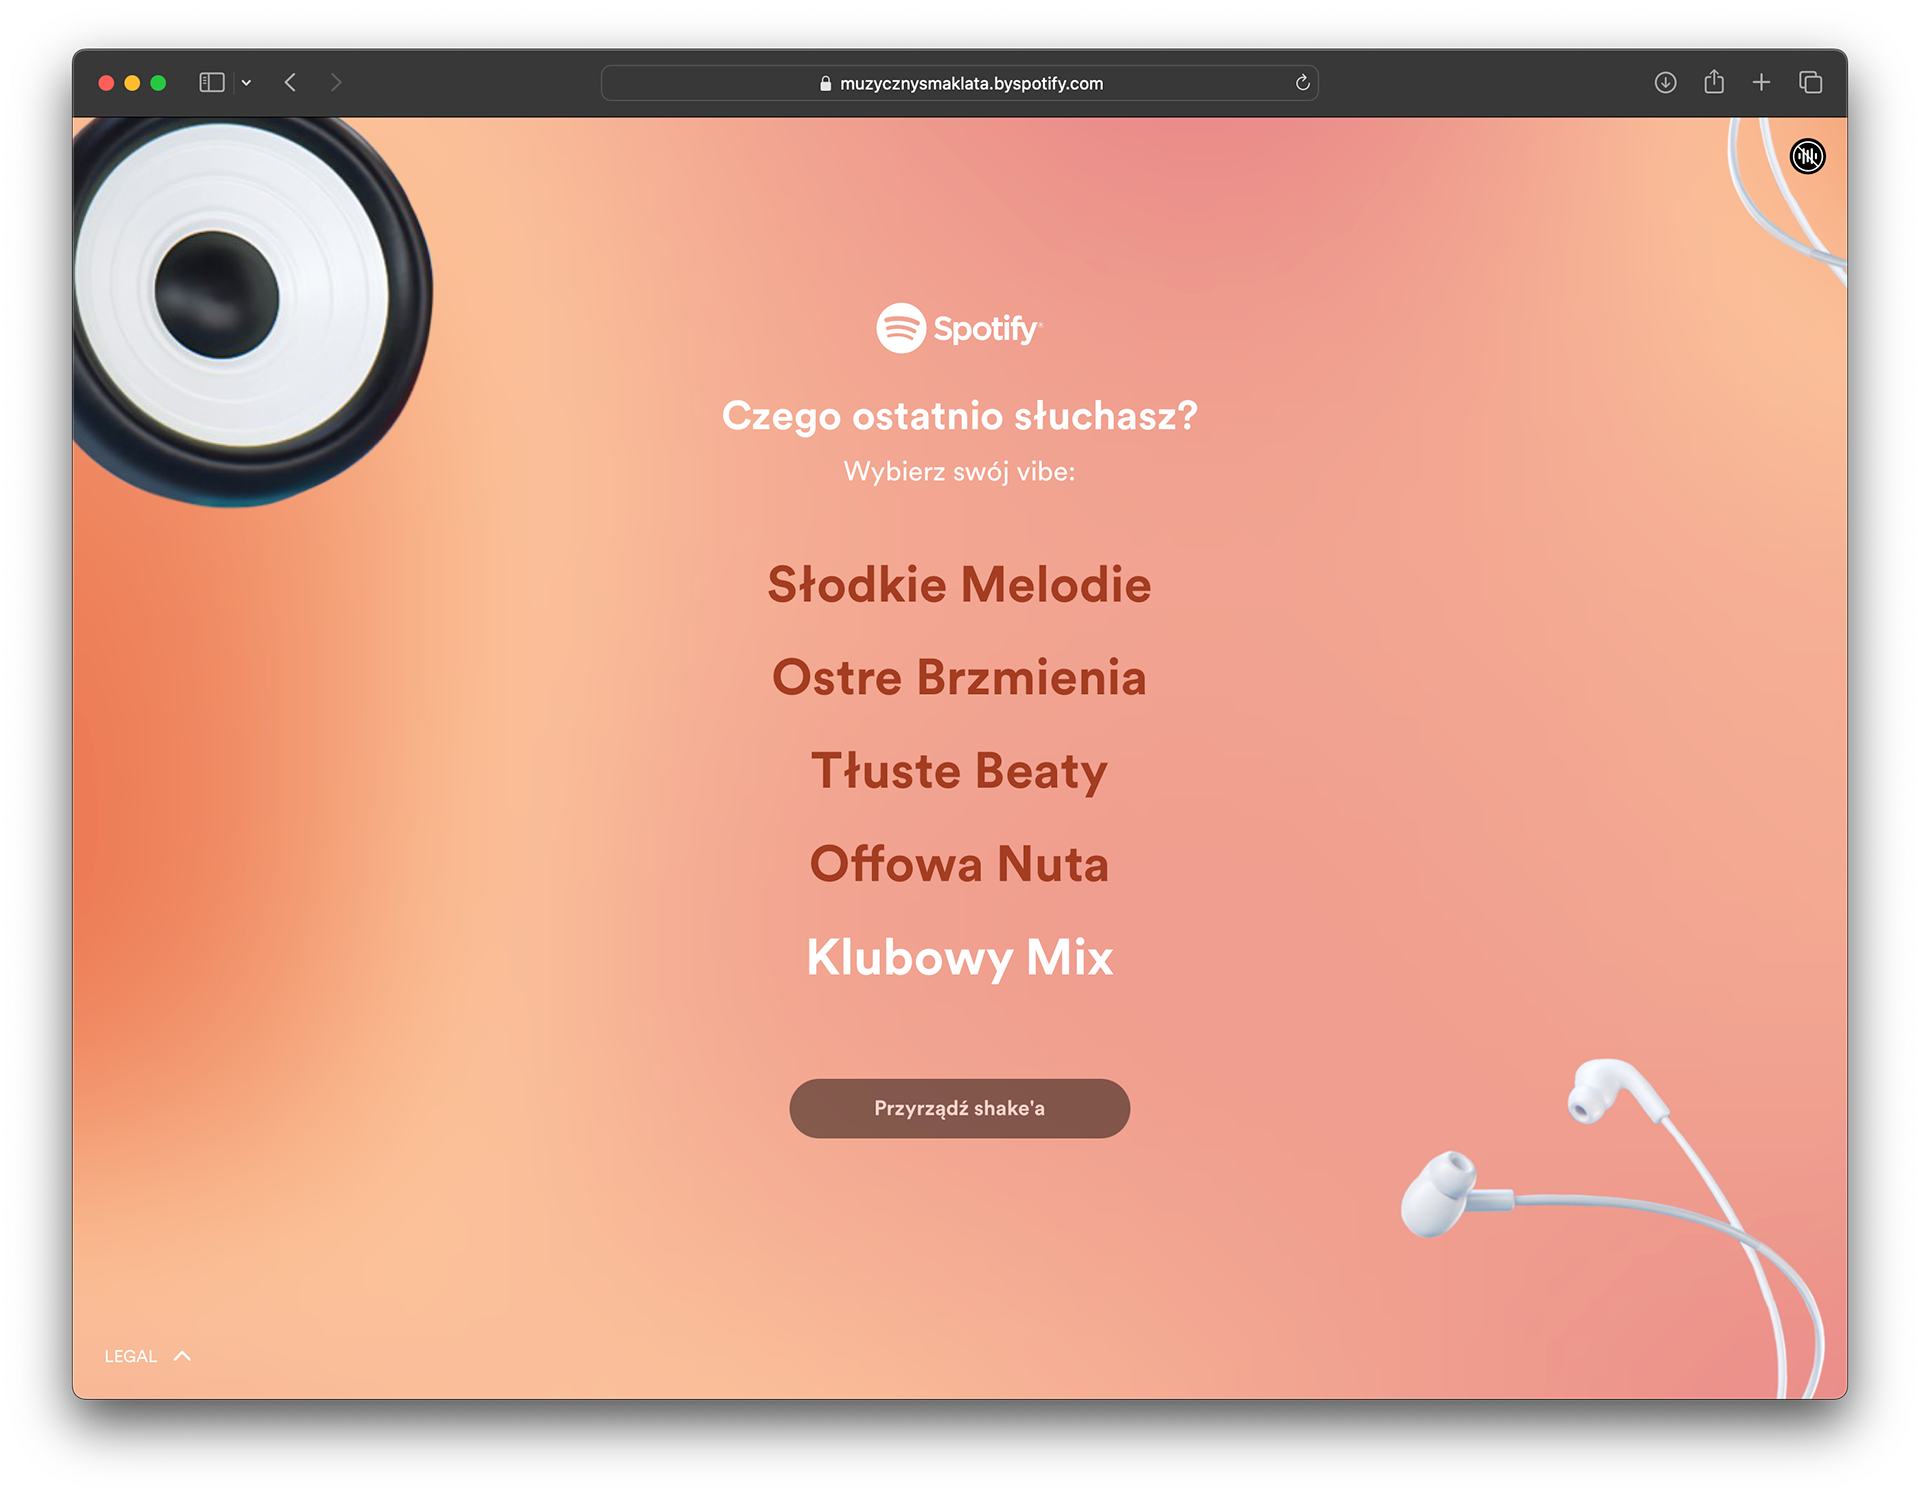Click the Spotify logo
Image resolution: width=1920 pixels, height=1495 pixels.
pos(959,328)
